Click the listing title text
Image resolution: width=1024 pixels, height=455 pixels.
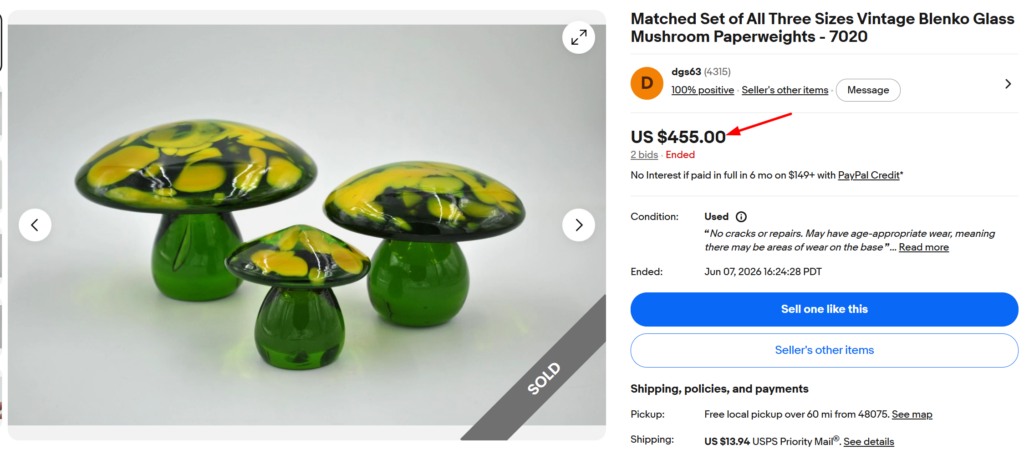[x=822, y=28]
